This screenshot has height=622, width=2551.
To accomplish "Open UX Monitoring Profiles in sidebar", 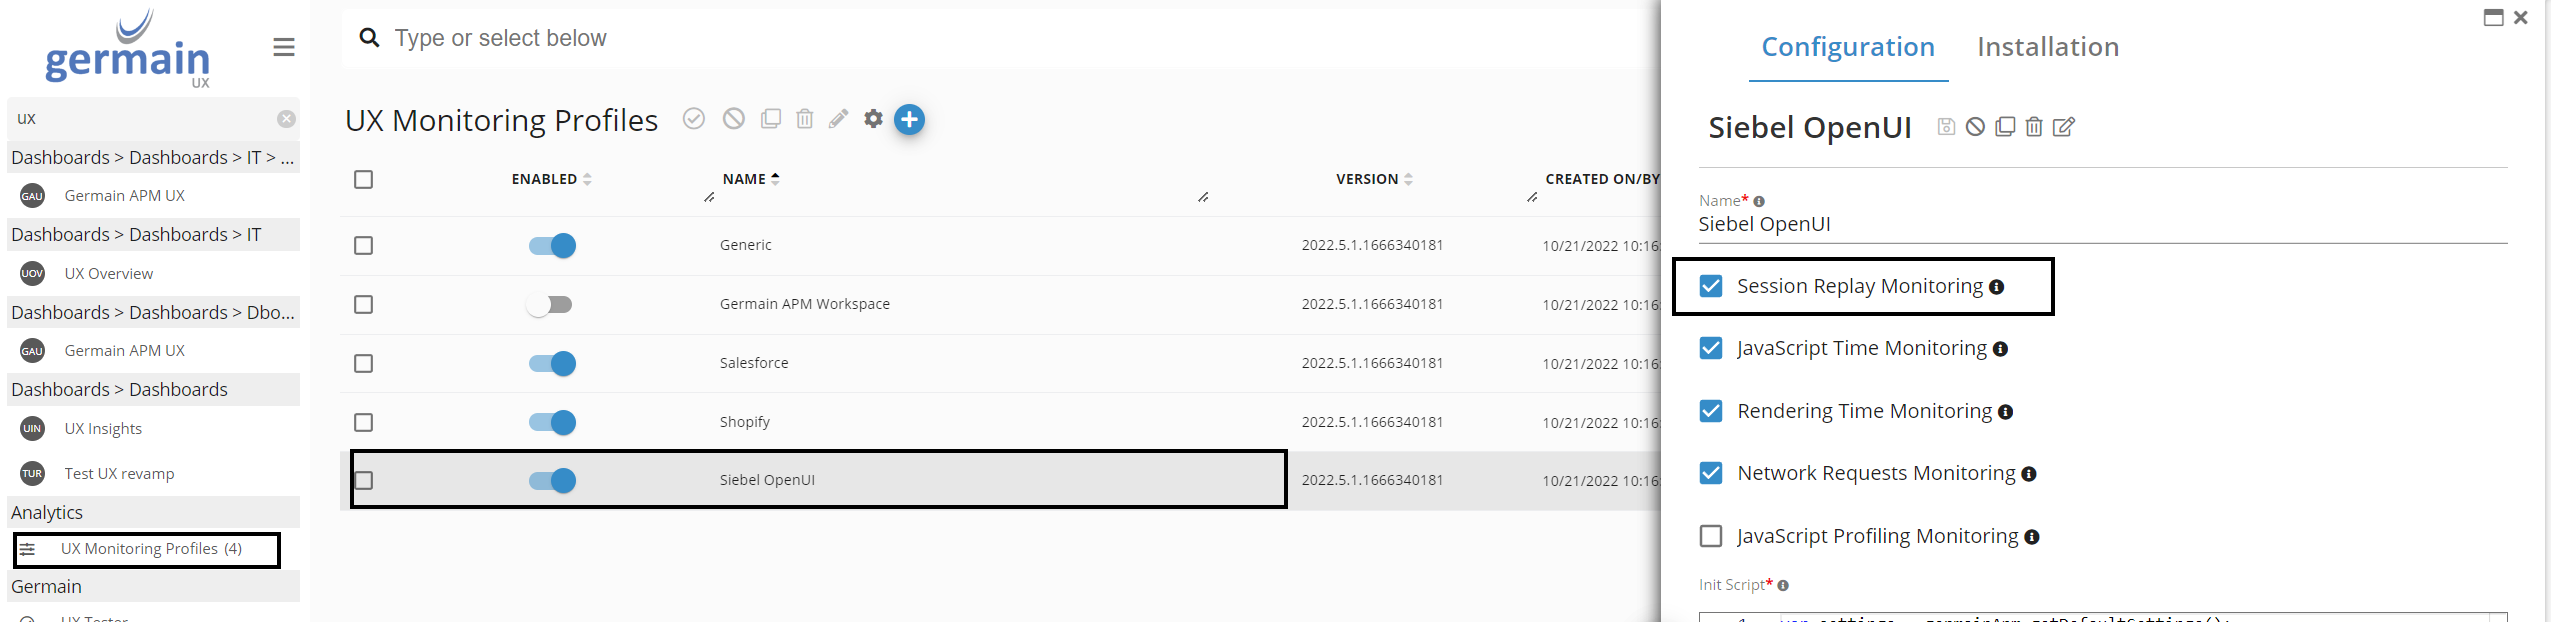I will [x=151, y=549].
